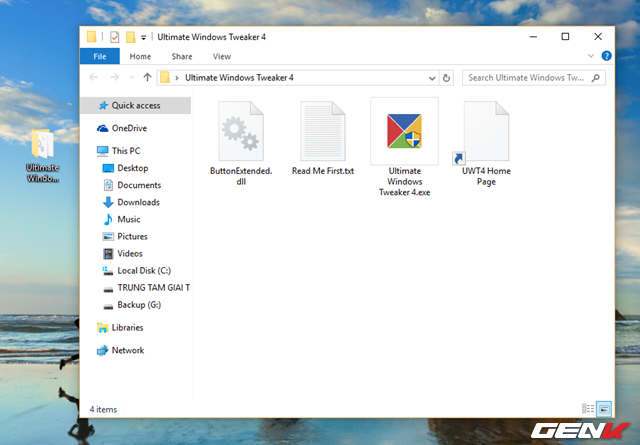
Task: Switch to the Share ribbon tab
Action: click(x=182, y=56)
